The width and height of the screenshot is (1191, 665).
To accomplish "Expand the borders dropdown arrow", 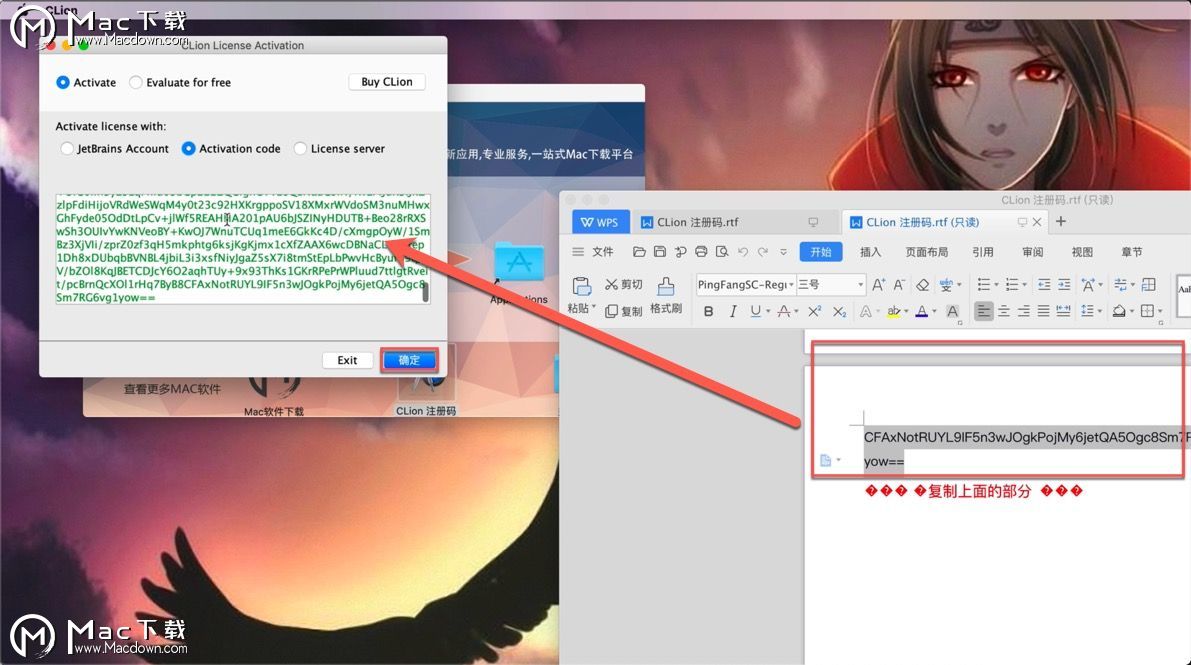I will (1160, 311).
